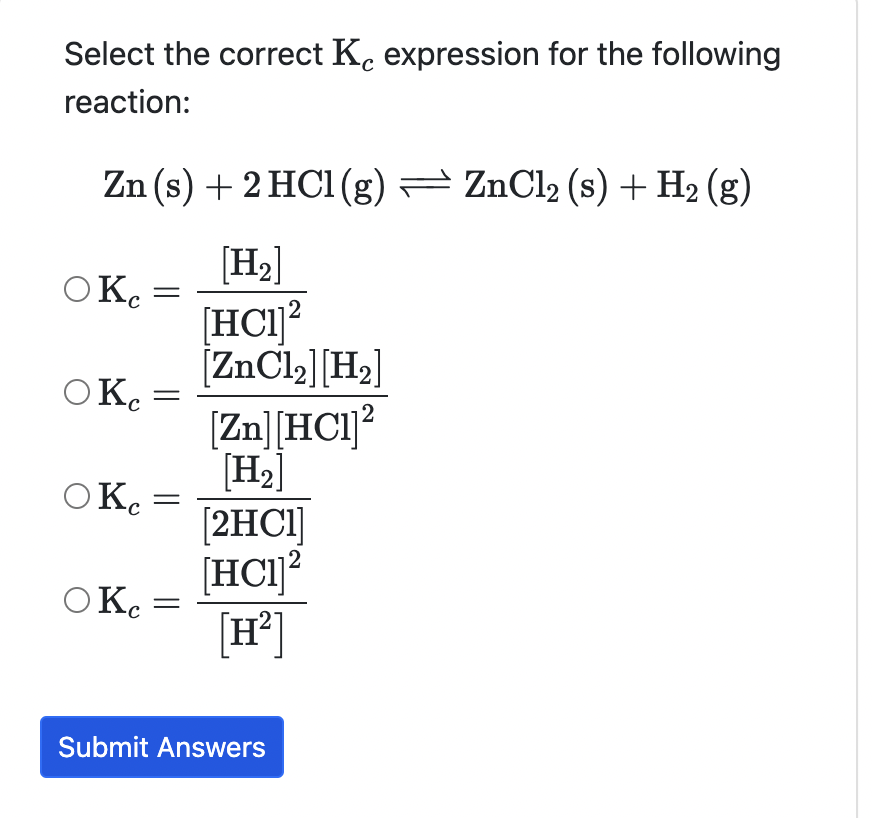The width and height of the screenshot is (872, 818).
Task: Click the [2HCl] denominator in option three
Action: point(253,521)
